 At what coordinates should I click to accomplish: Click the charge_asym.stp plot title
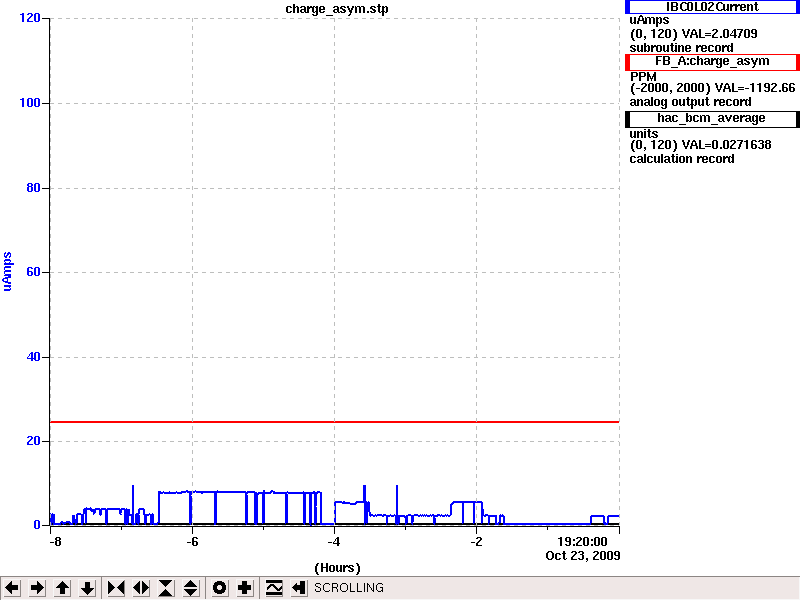click(x=337, y=9)
